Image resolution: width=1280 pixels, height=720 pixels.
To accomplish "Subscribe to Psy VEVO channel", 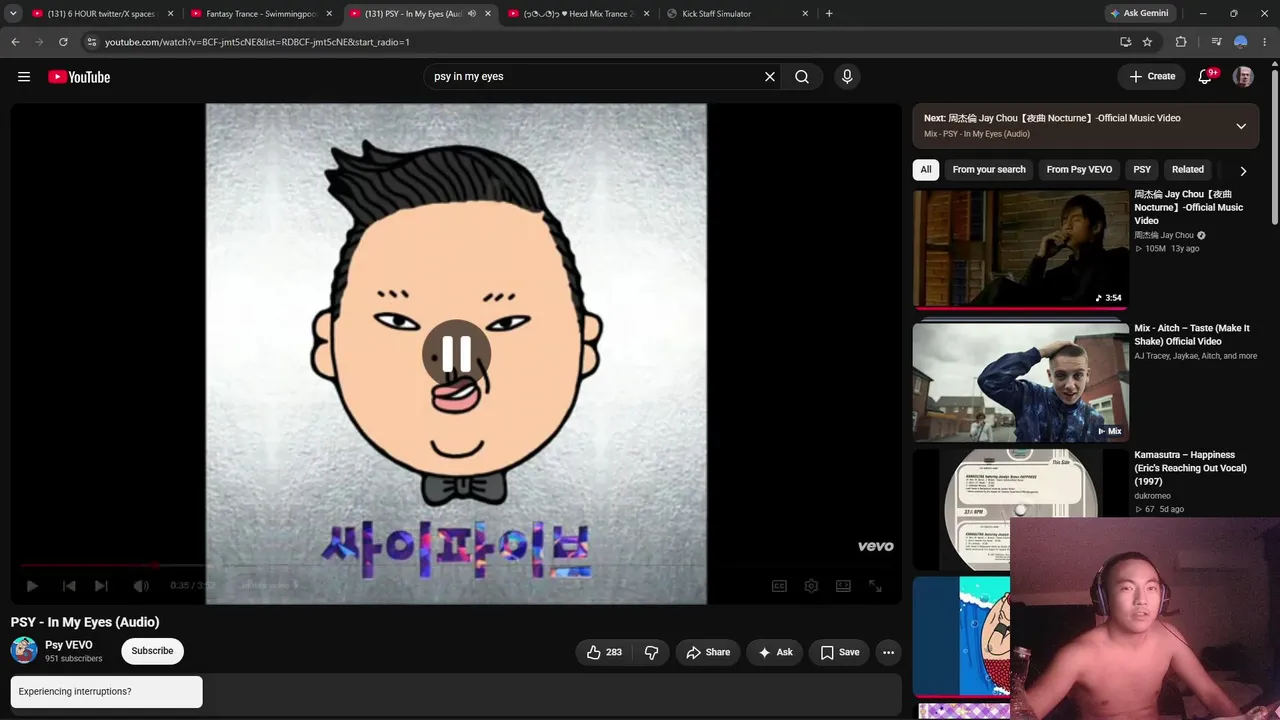I will pyautogui.click(x=152, y=651).
